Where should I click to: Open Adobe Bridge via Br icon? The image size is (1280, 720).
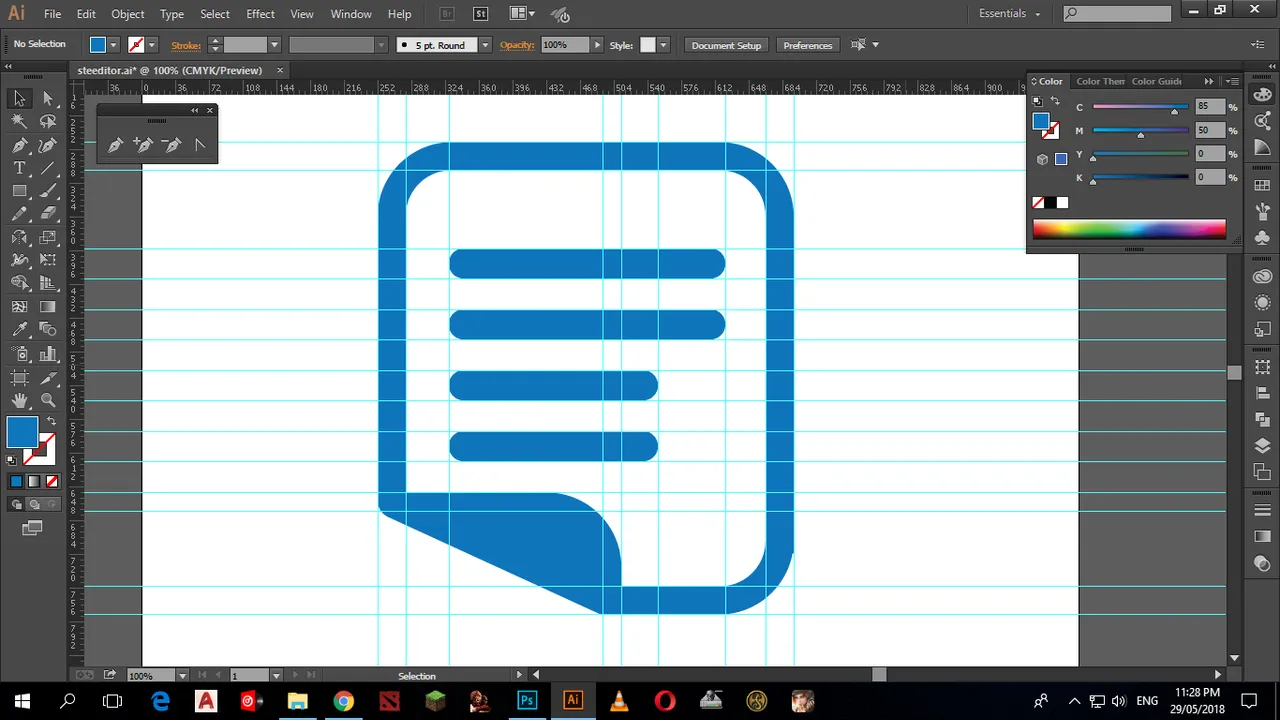coord(447,14)
